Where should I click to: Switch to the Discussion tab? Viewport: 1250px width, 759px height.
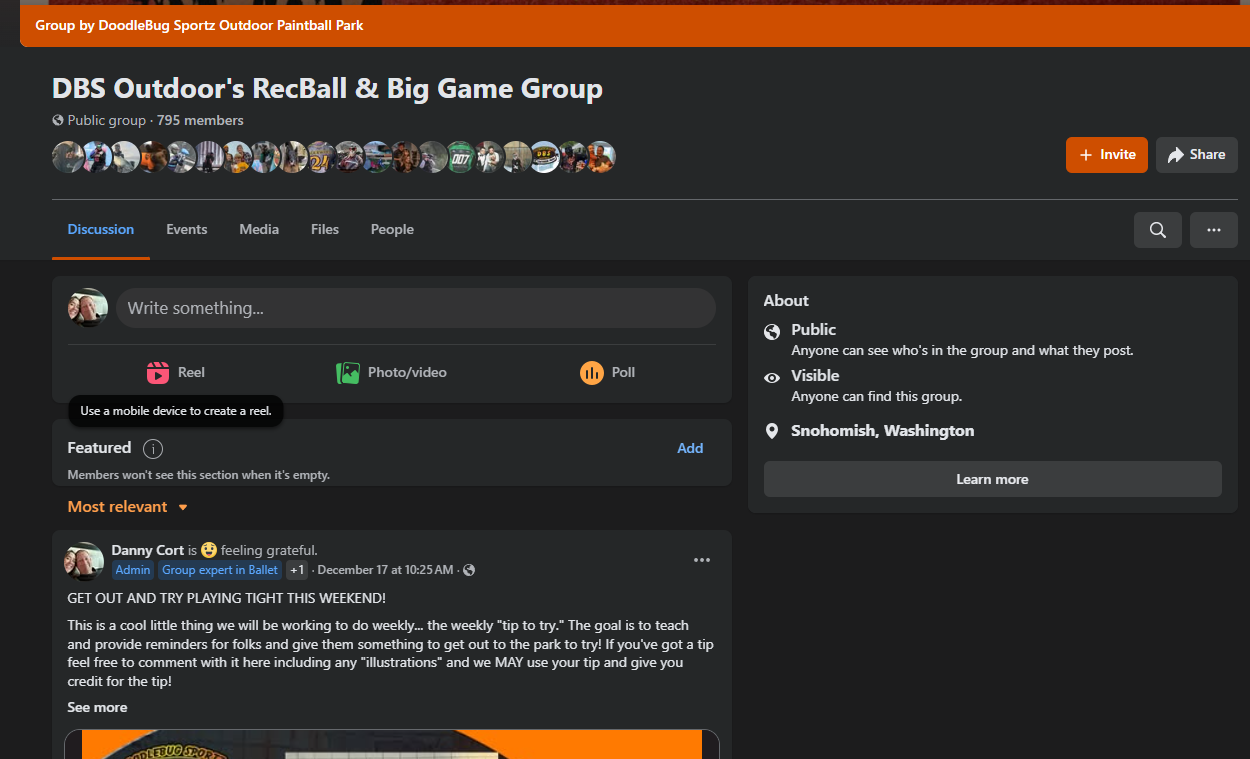click(x=101, y=230)
